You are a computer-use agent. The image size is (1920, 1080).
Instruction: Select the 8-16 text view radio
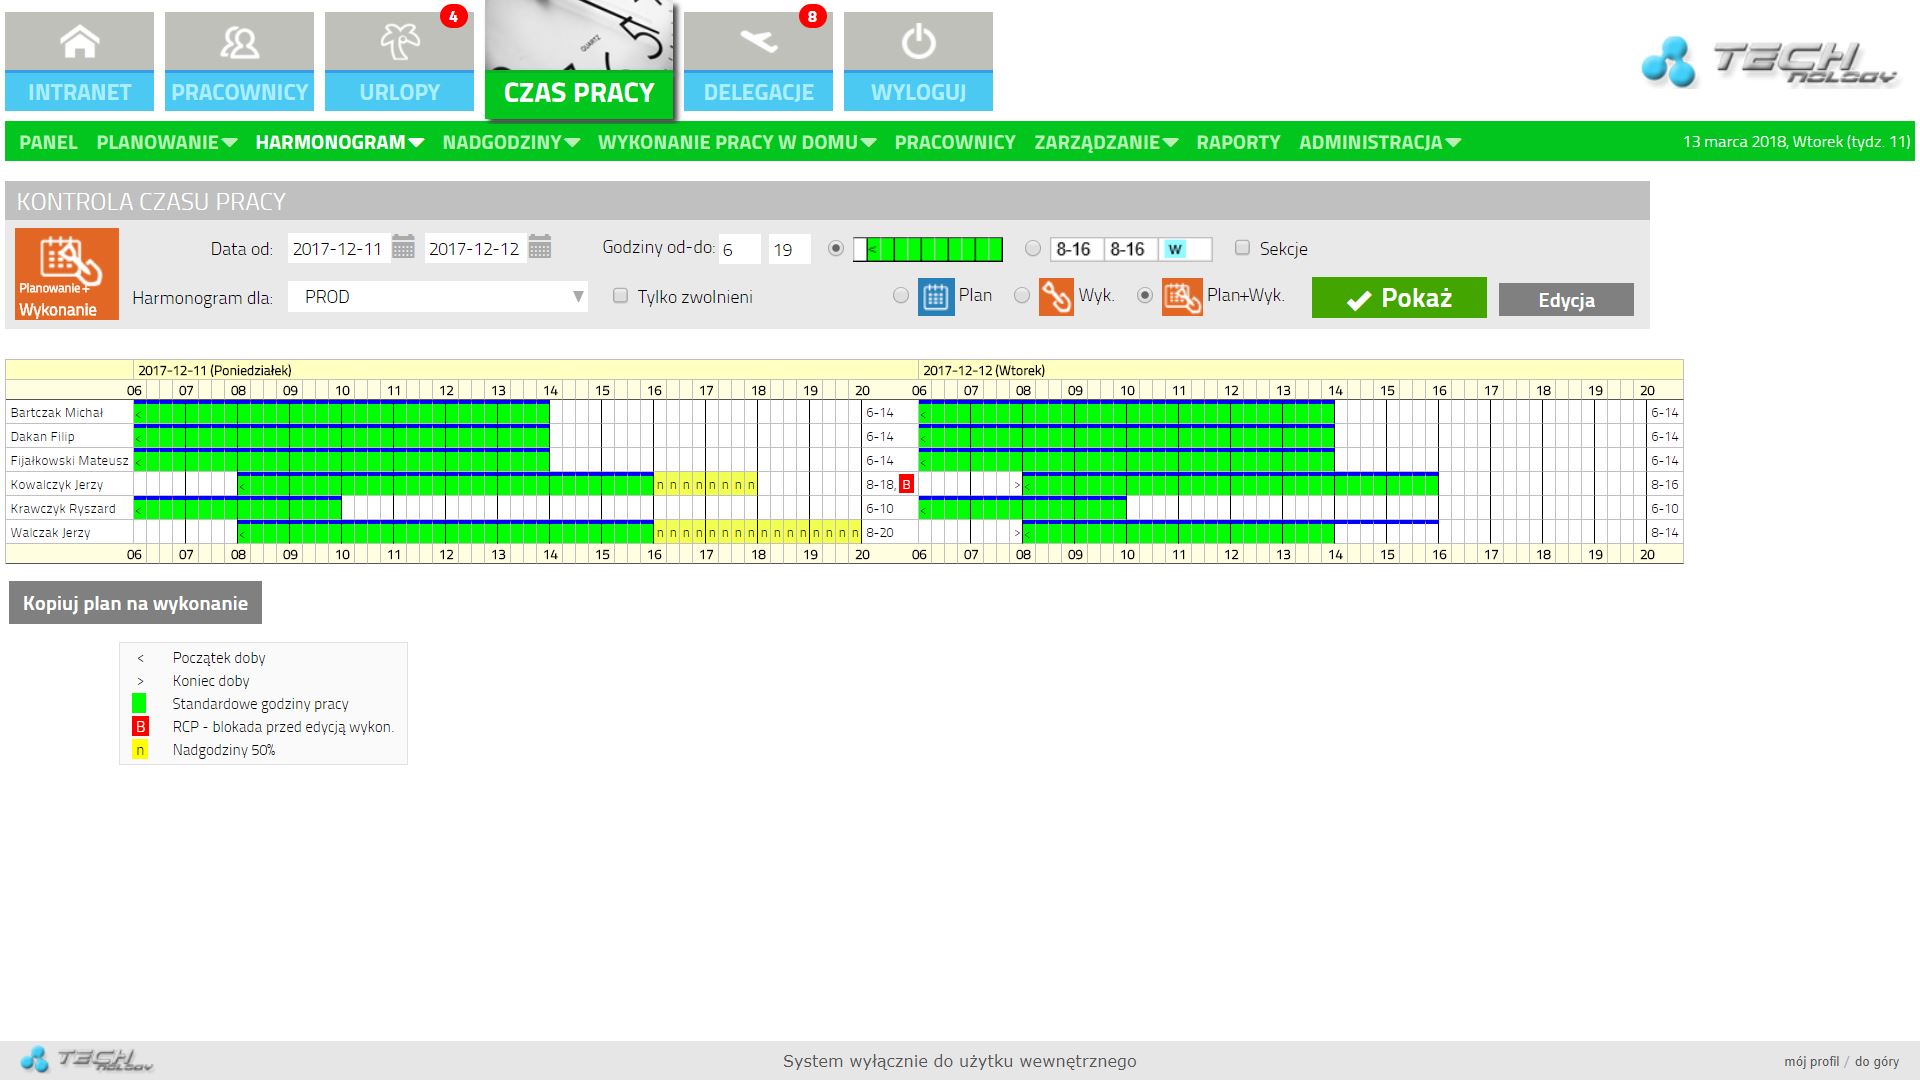(x=1033, y=248)
